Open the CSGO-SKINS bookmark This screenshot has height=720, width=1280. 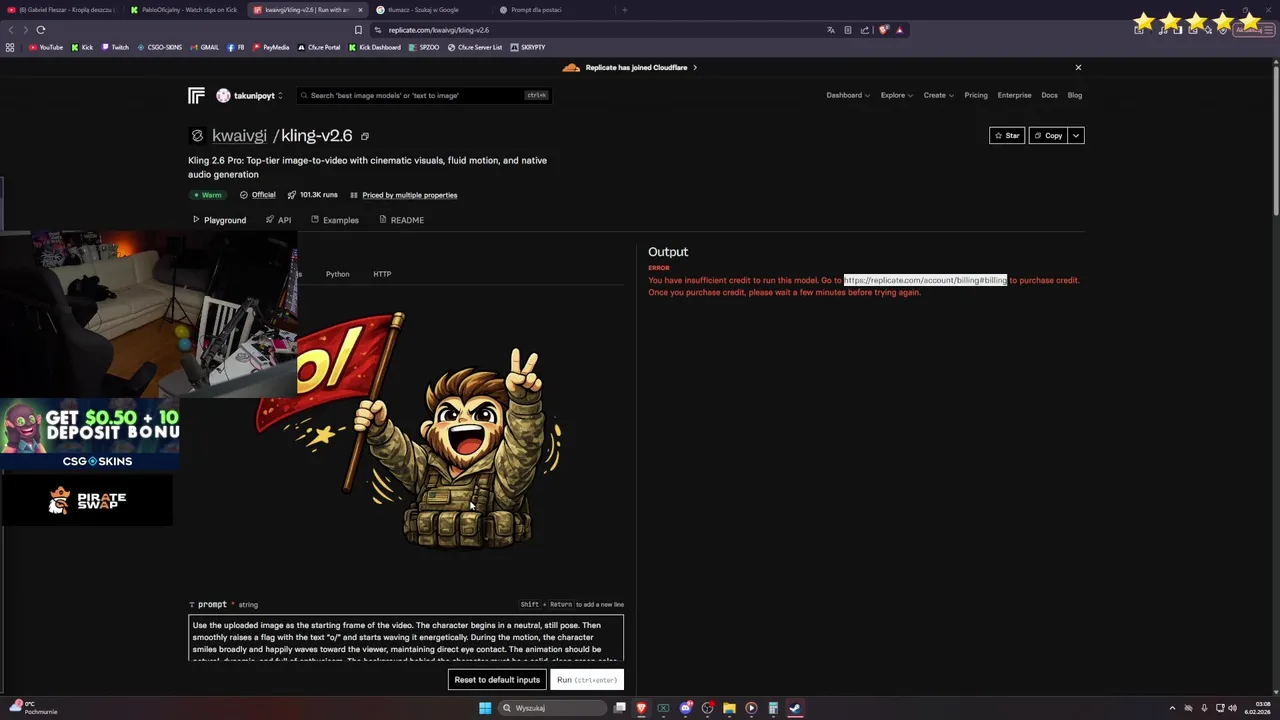pos(159,47)
